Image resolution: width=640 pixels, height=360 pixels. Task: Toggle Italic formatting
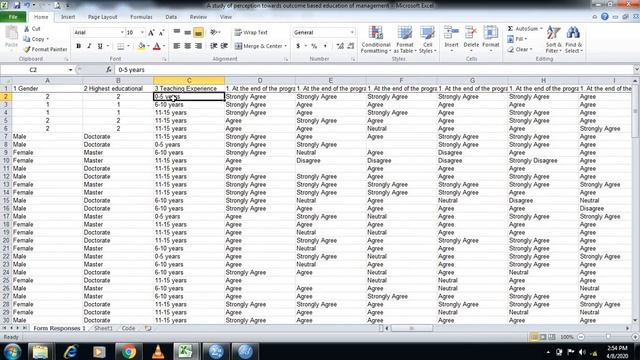(x=89, y=46)
